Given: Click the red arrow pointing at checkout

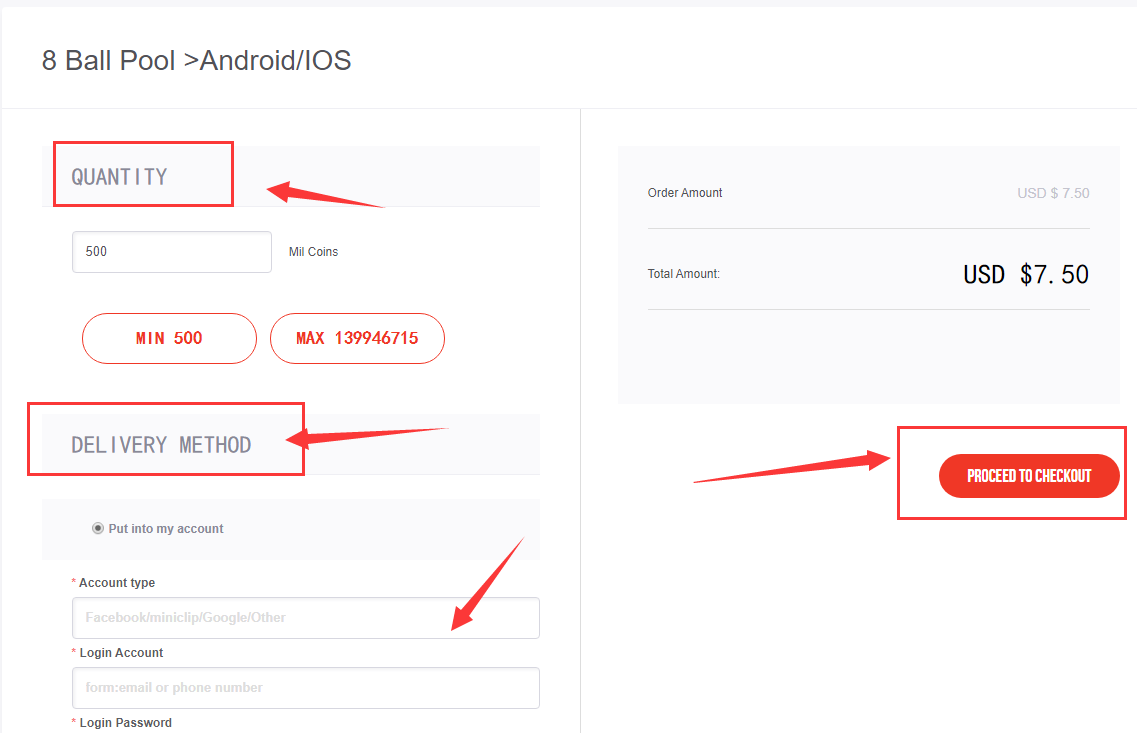Looking at the screenshot, I should coord(792,466).
